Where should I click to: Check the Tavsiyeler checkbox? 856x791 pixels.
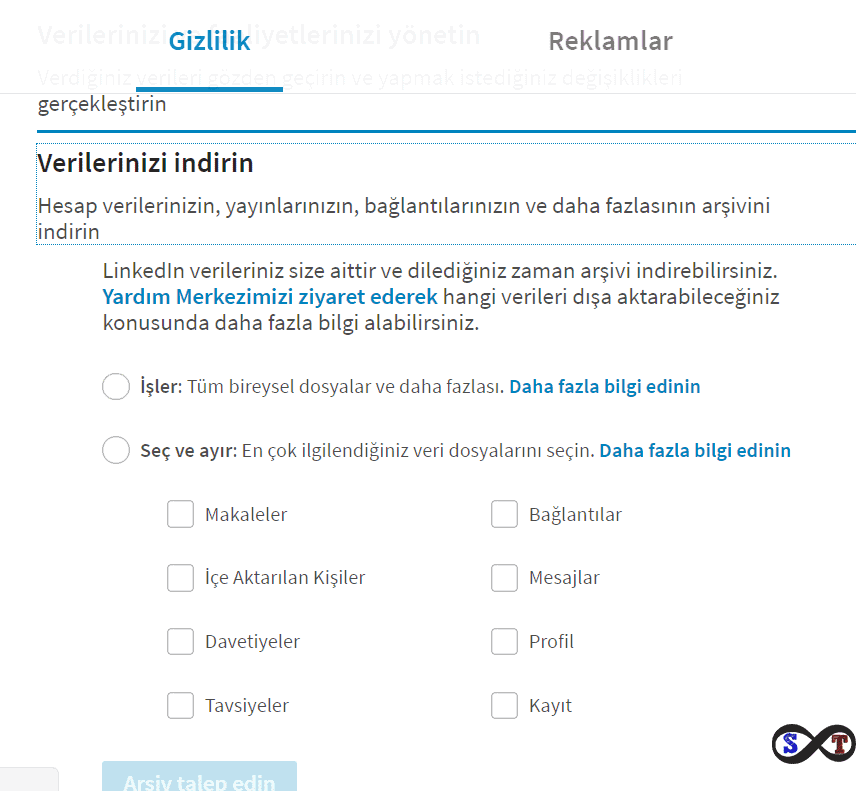coord(180,705)
